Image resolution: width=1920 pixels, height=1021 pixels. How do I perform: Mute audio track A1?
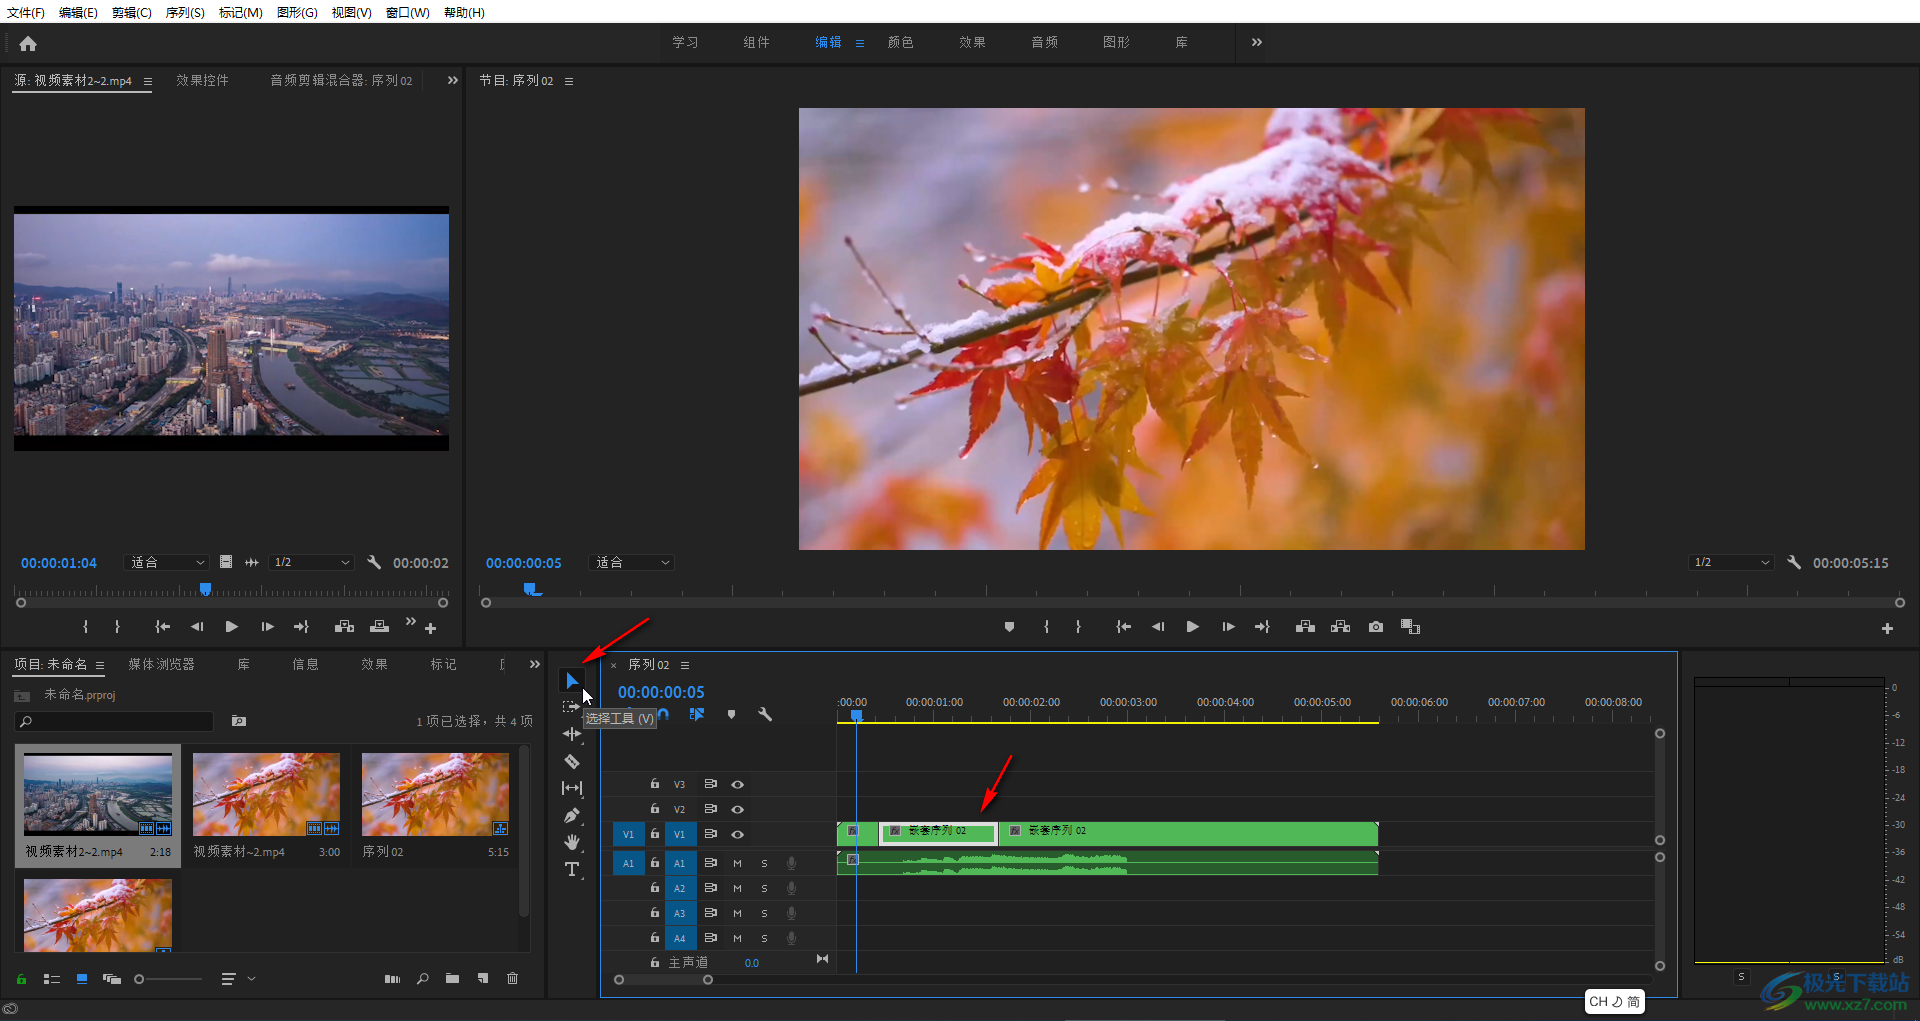point(737,863)
